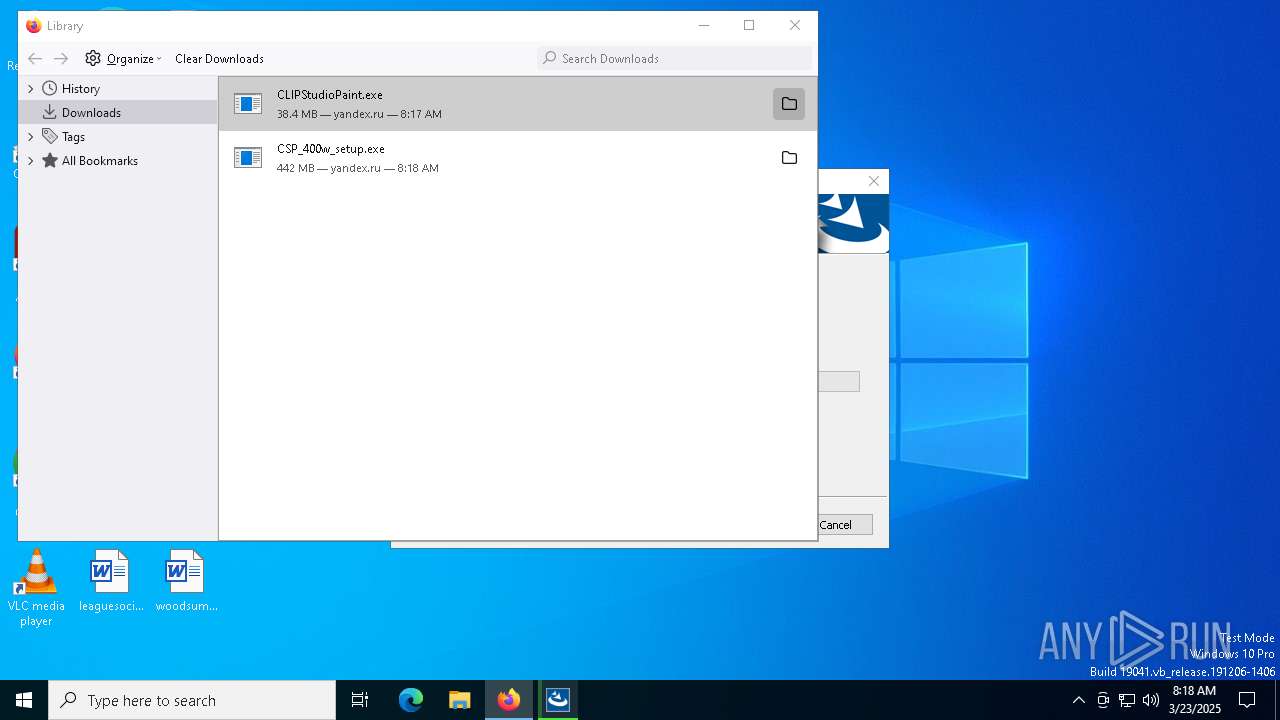The width and height of the screenshot is (1280, 720).
Task: Select the leaguesoci Word document on desktop
Action: click(x=110, y=582)
